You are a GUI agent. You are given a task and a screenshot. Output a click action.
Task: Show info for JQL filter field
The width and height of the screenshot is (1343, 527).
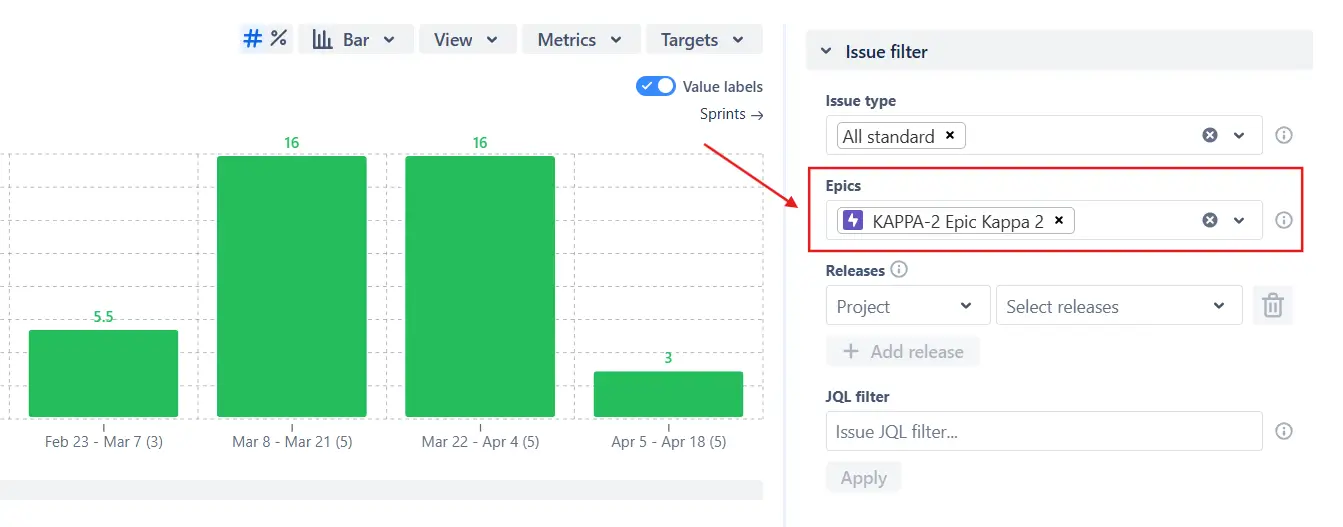[x=1285, y=431]
